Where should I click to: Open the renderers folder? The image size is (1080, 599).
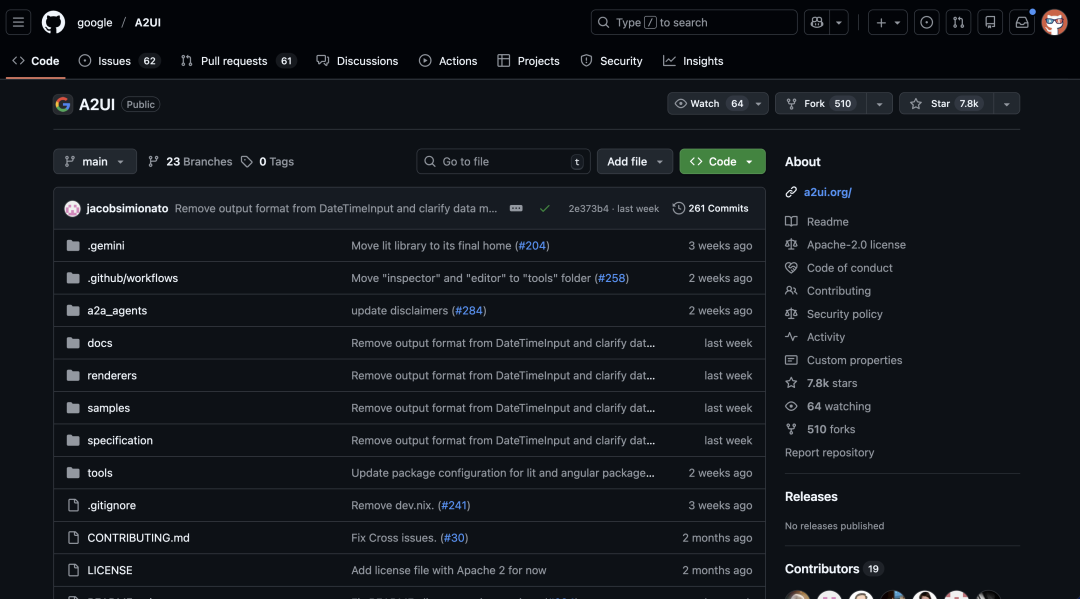(112, 375)
